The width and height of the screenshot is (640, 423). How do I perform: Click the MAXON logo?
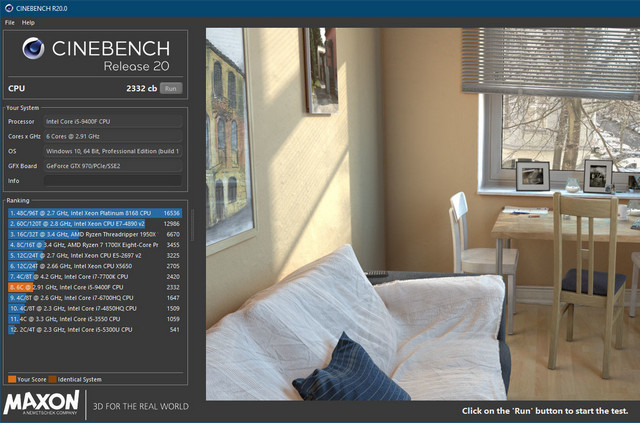click(41, 403)
